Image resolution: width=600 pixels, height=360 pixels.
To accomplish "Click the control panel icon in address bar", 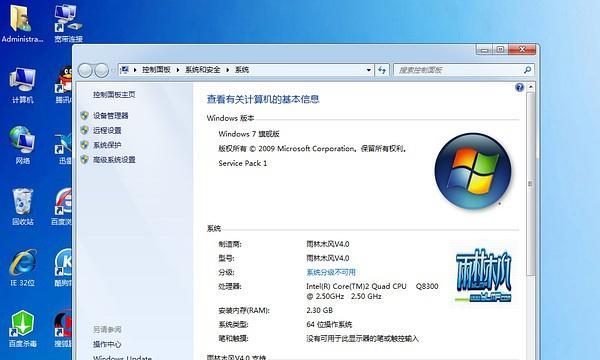I will (x=124, y=70).
